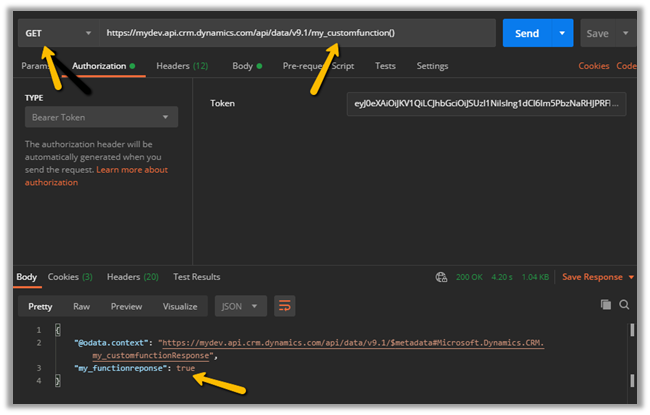650x415 pixels.
Task: Switch to Raw response view
Action: [x=82, y=306]
